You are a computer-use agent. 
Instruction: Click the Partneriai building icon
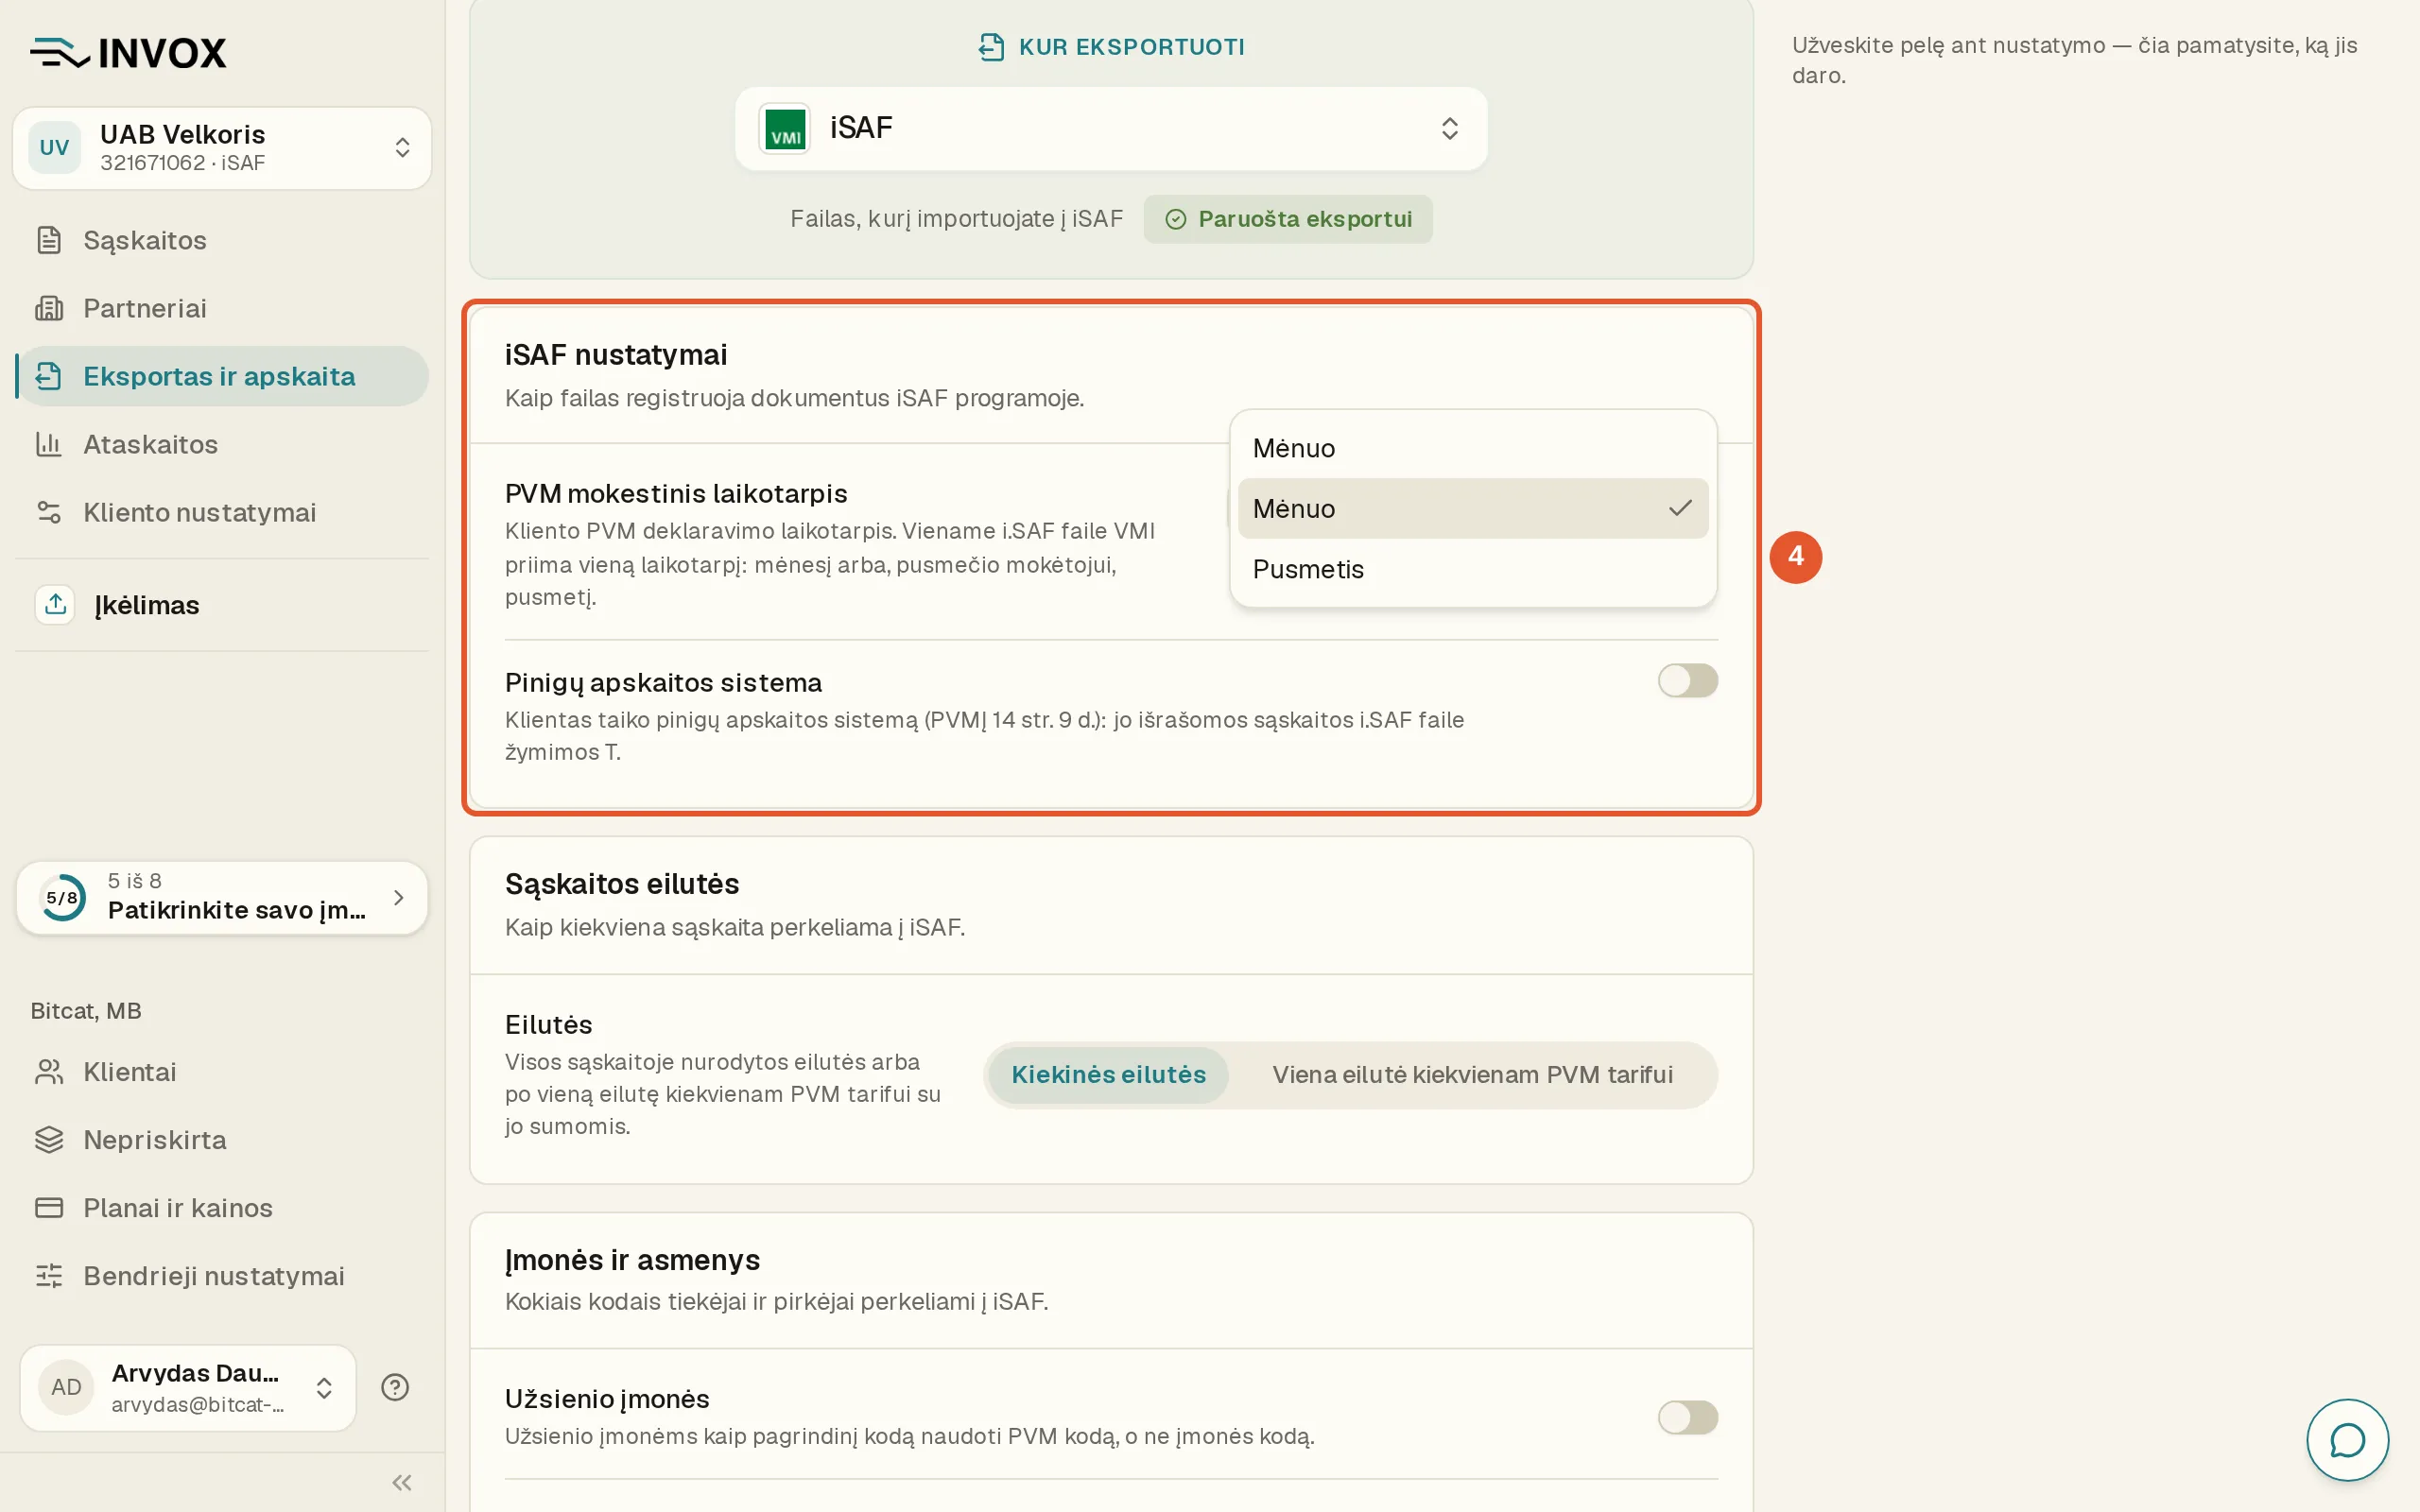click(49, 308)
